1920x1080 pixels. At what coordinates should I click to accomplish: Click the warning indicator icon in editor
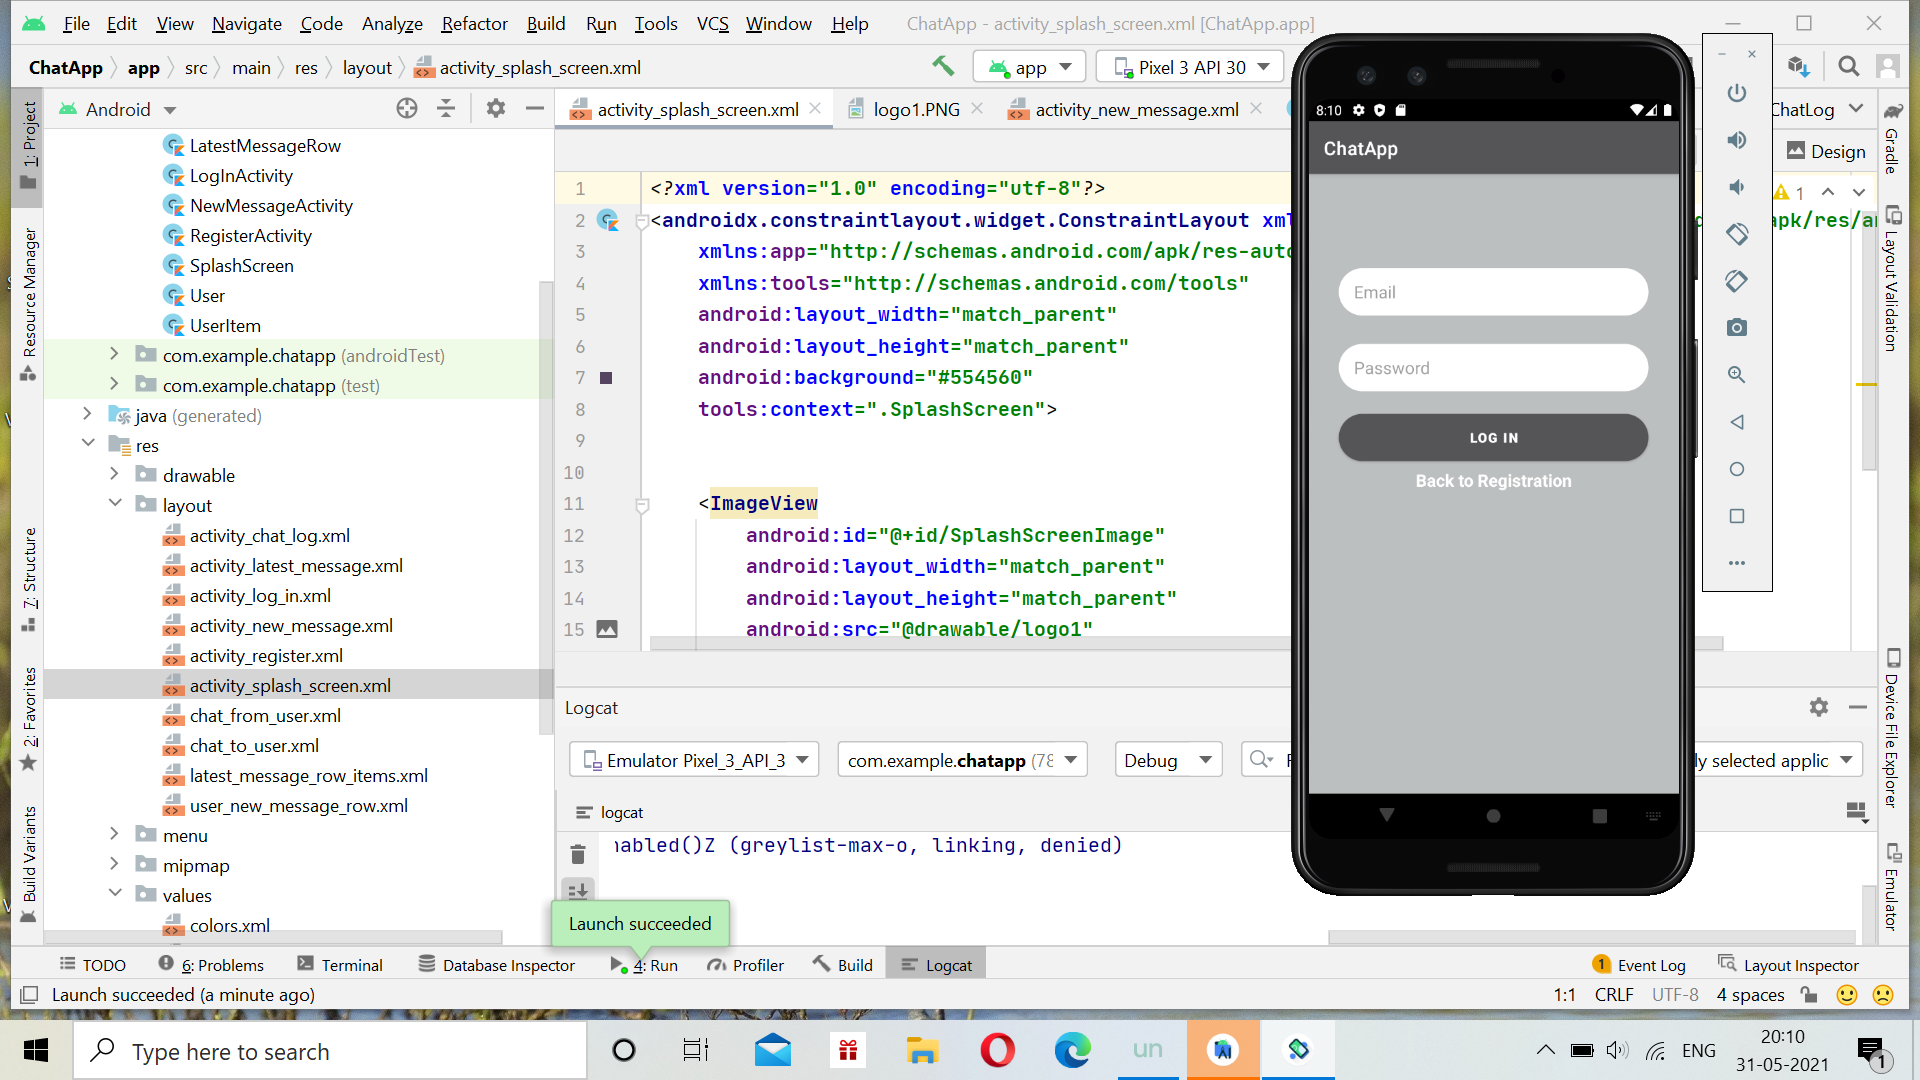pyautogui.click(x=1782, y=192)
